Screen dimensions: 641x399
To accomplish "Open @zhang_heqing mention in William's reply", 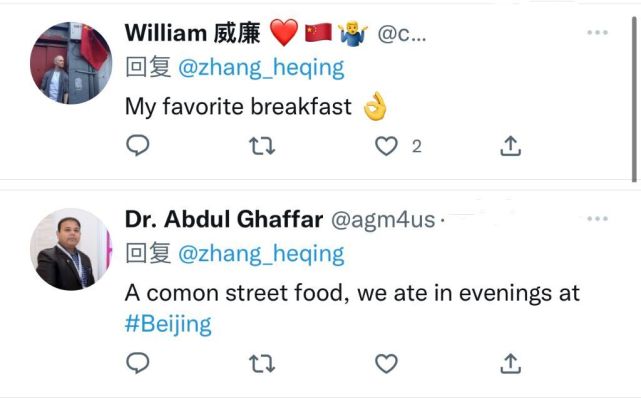I will 261,68.
